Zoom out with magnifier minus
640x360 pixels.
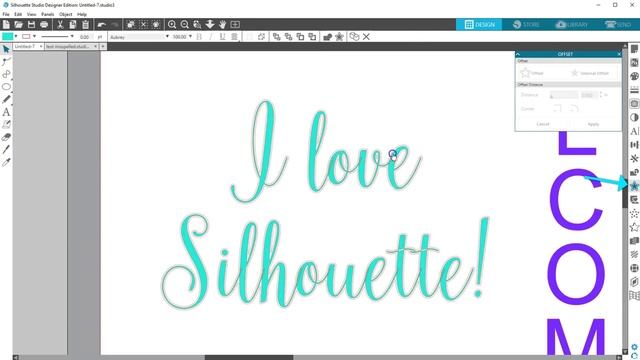pos(184,24)
